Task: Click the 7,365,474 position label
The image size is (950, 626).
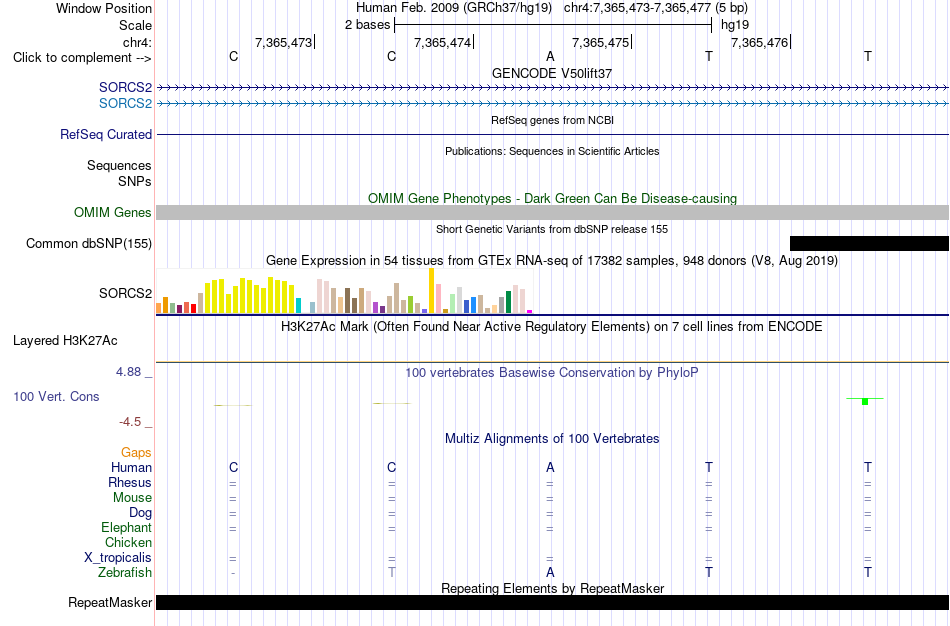Action: point(442,42)
